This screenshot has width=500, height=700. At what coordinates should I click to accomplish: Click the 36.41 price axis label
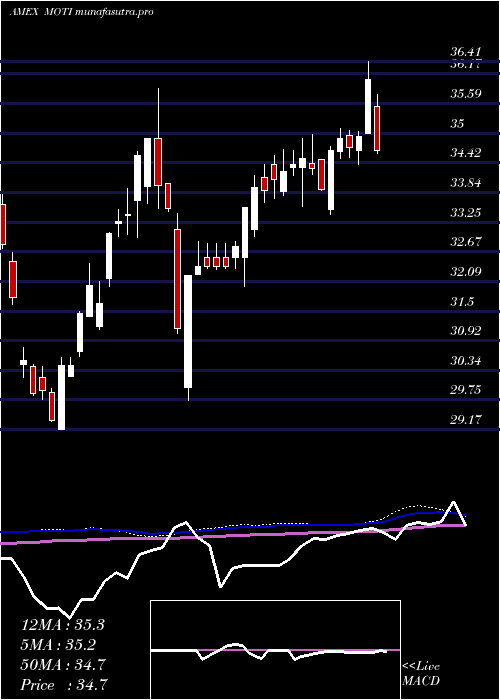(466, 53)
